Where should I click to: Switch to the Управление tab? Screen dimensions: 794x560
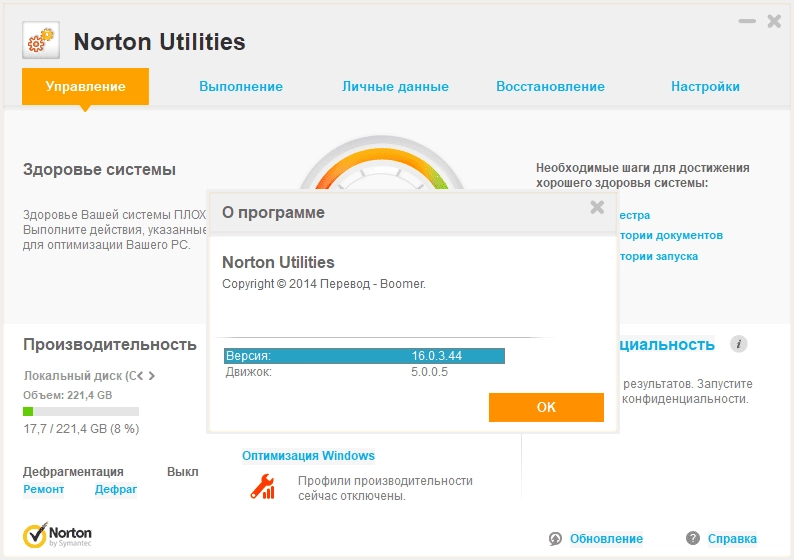click(x=85, y=87)
